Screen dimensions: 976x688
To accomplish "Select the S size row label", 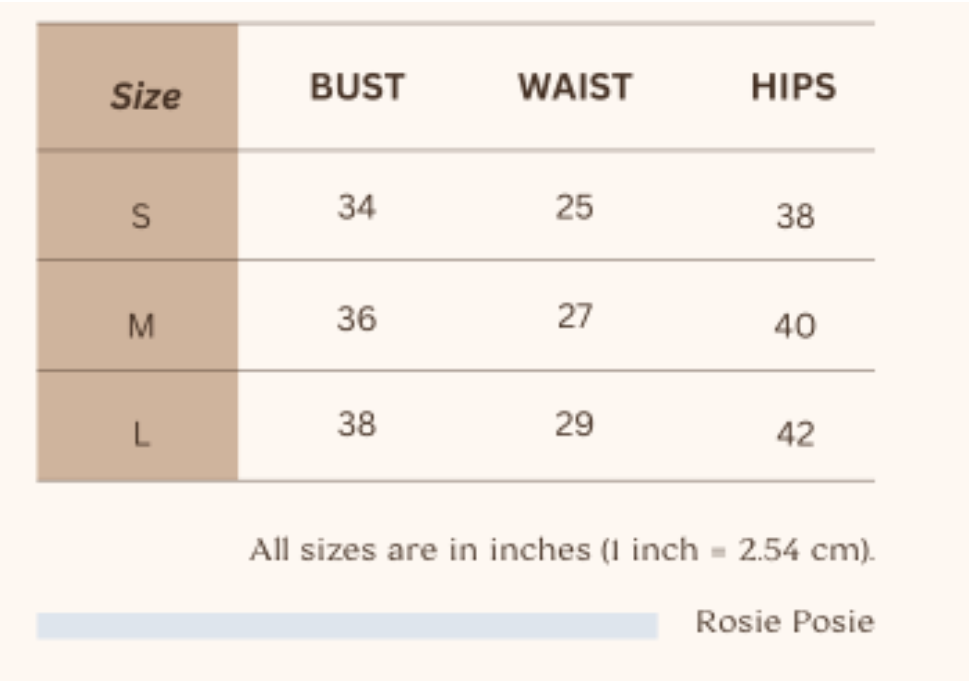I will (142, 216).
